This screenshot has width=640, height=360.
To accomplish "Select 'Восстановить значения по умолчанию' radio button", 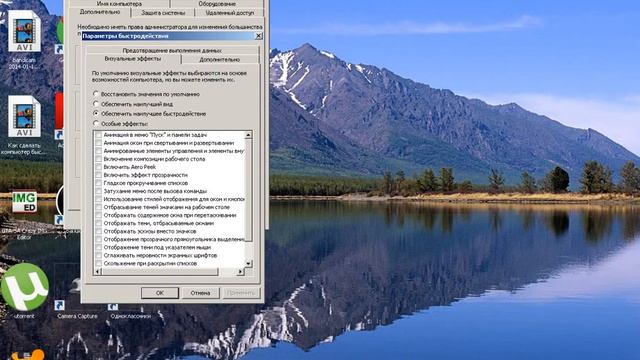I will point(96,94).
